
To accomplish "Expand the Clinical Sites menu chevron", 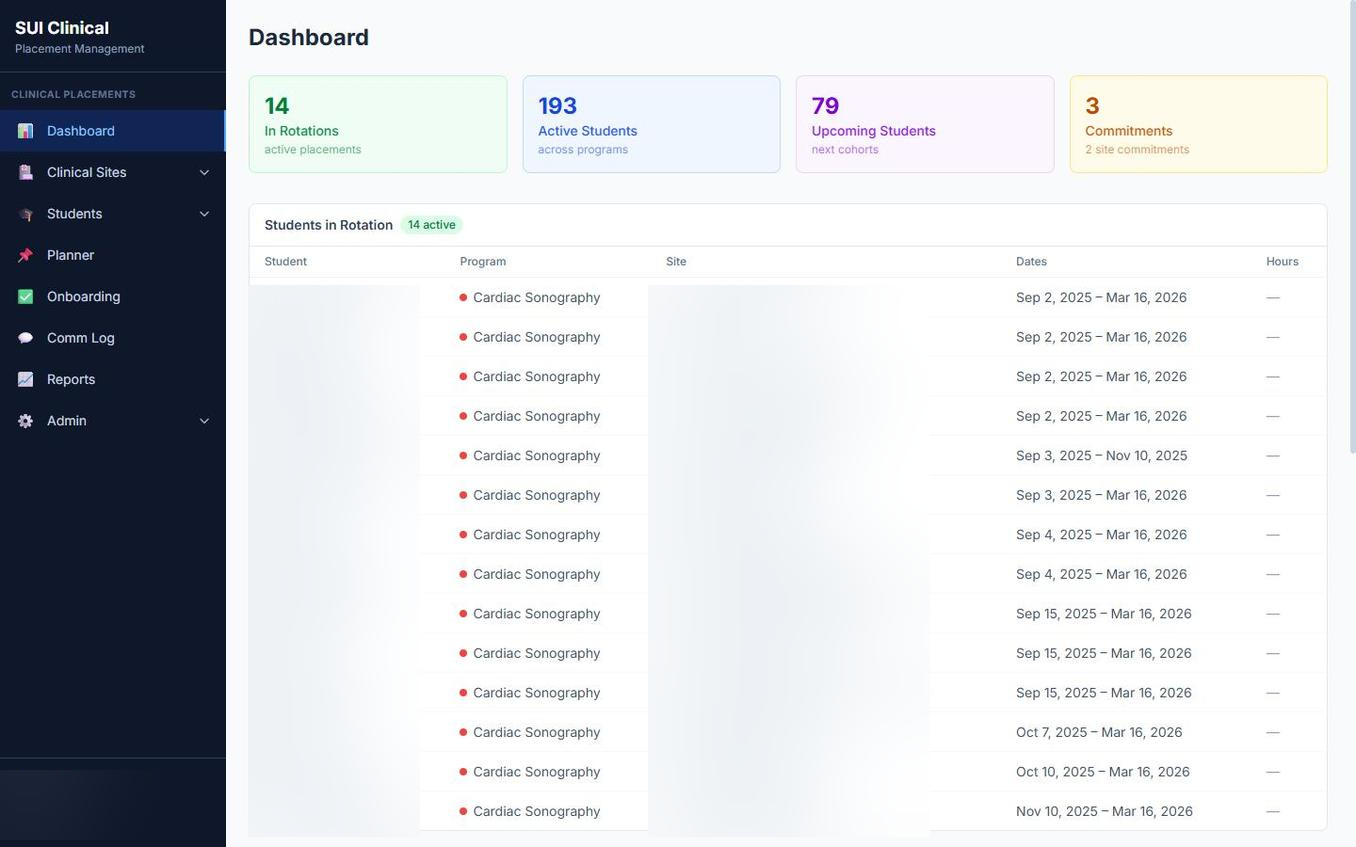I will [203, 172].
